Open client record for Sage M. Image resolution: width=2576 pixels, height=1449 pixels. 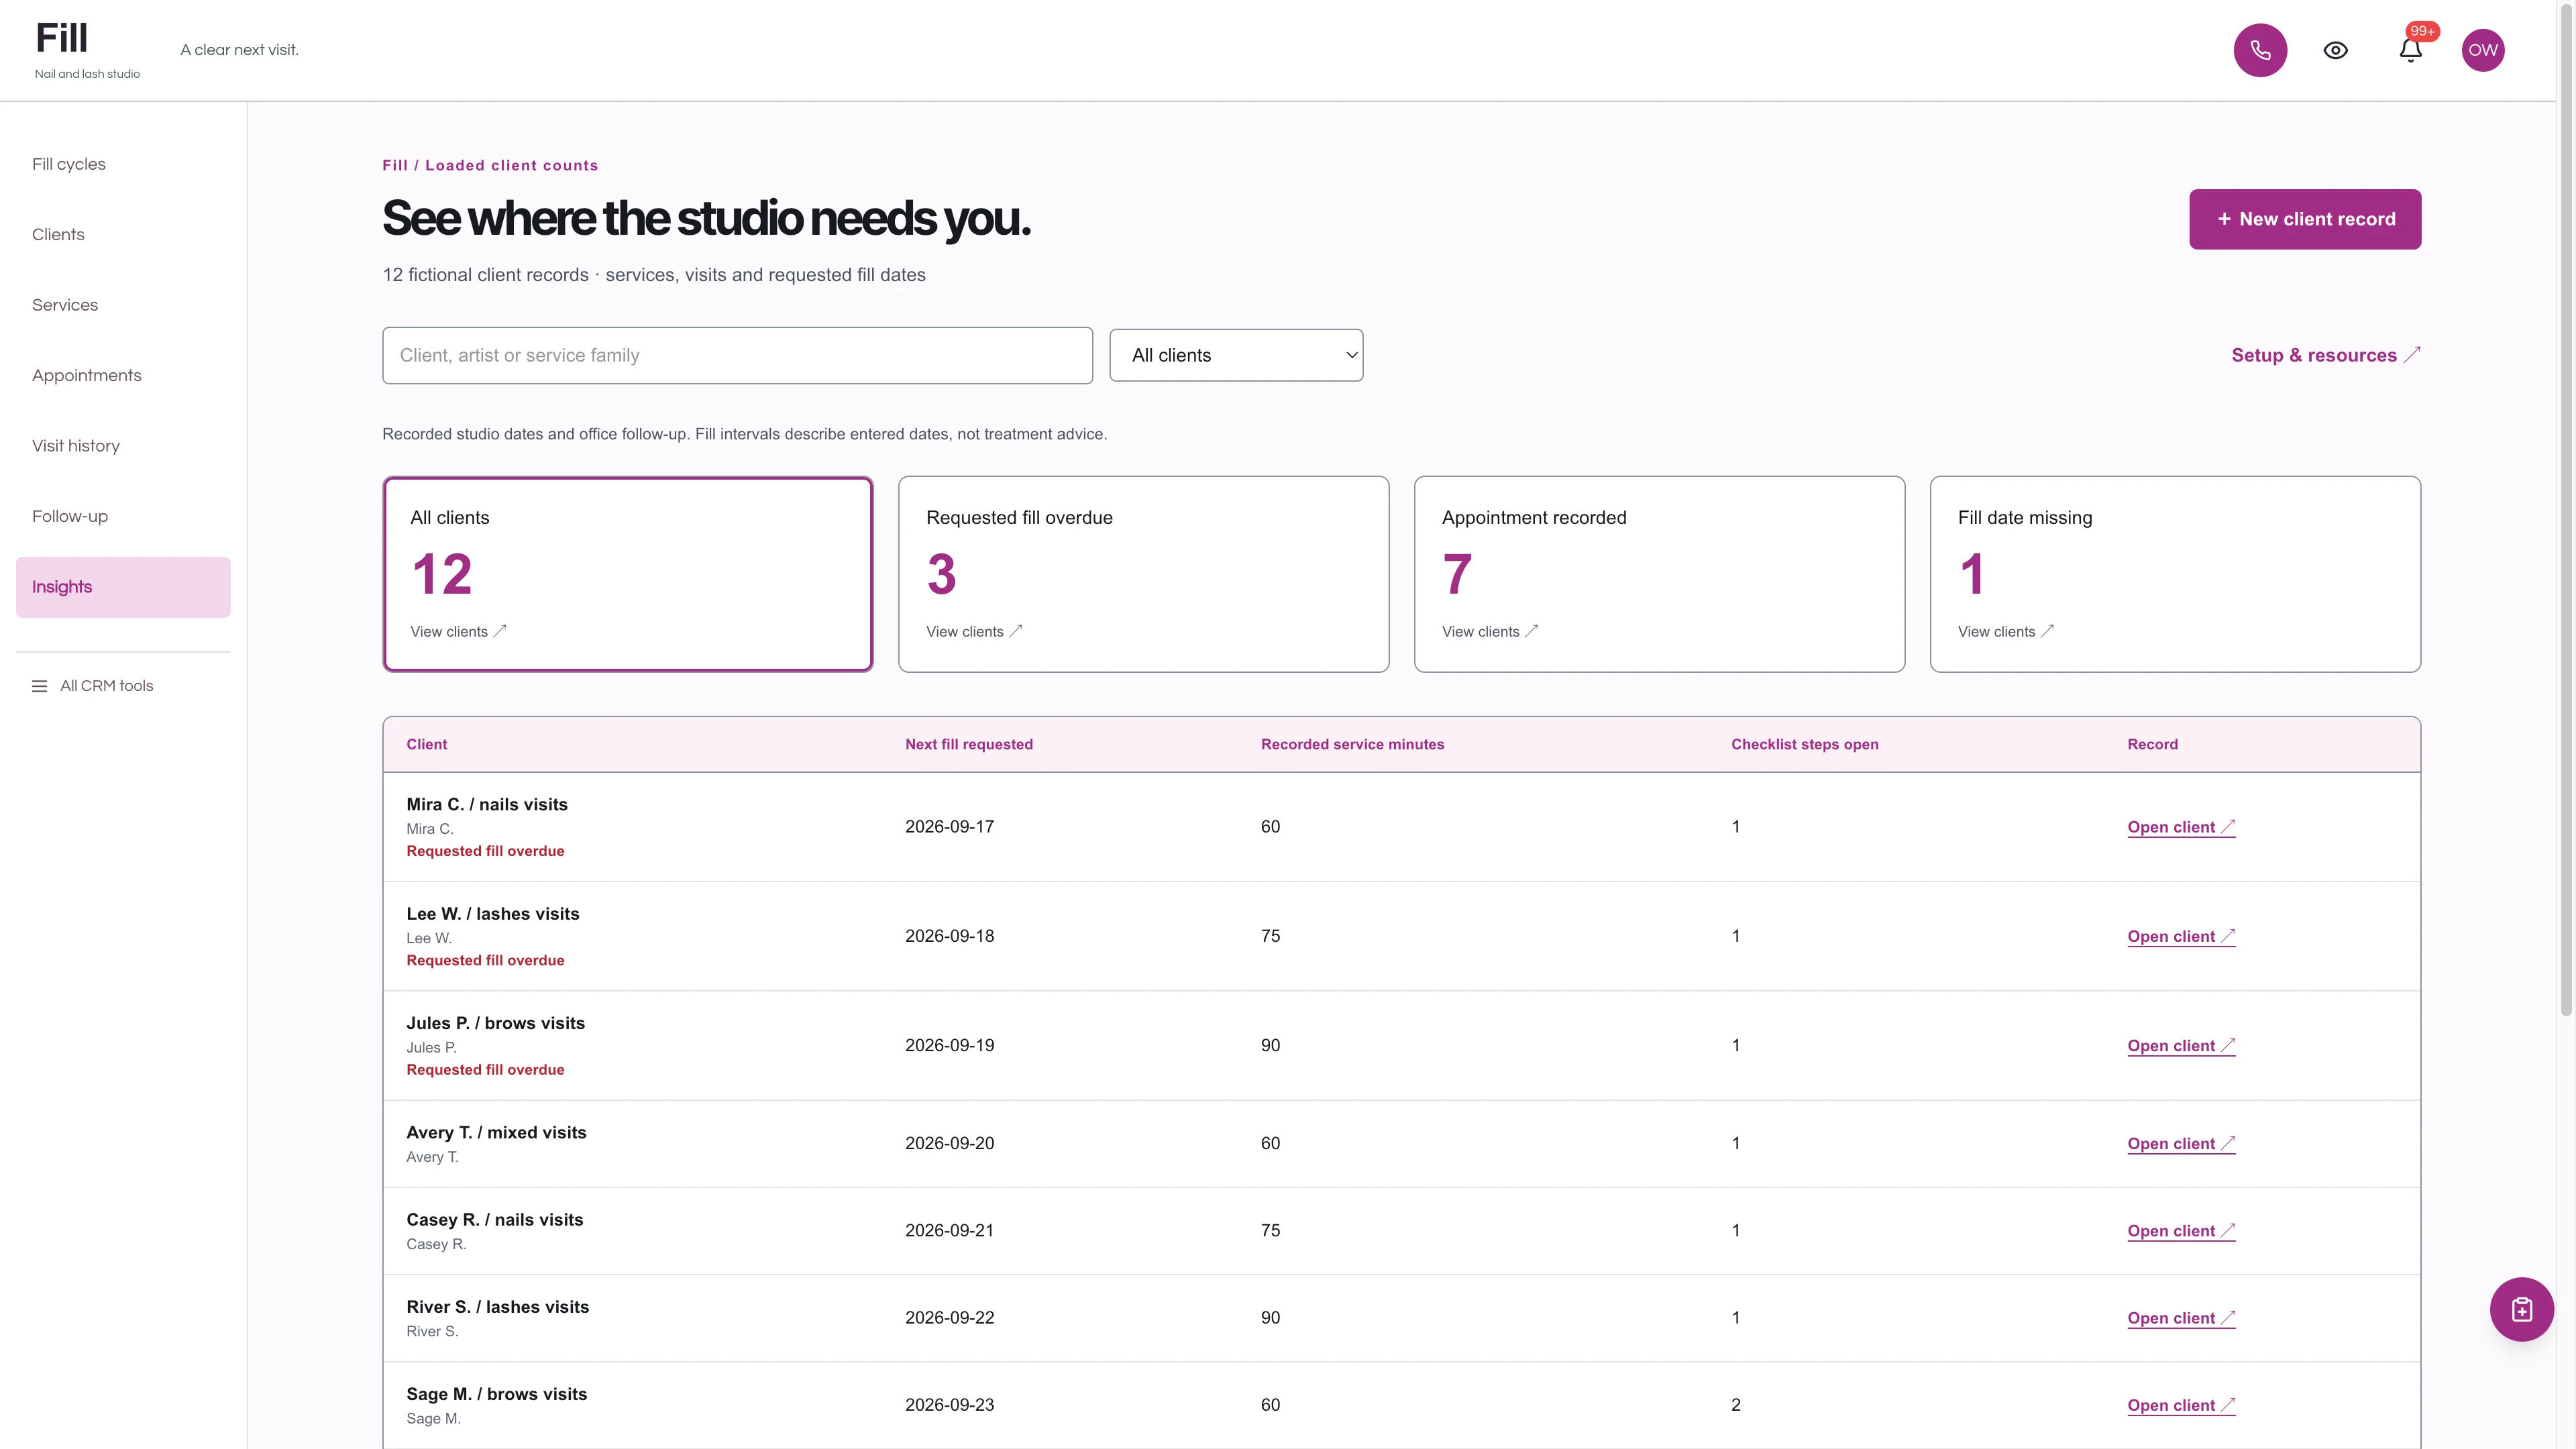tap(2181, 1405)
